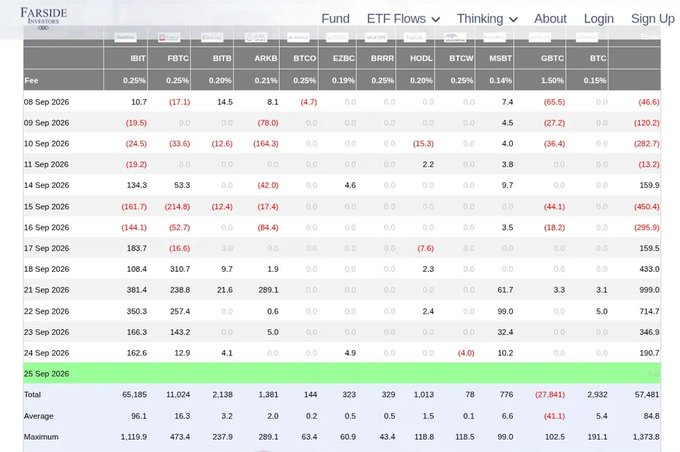Click the 5.0 BTC value on 22 Sep

pyautogui.click(x=602, y=311)
